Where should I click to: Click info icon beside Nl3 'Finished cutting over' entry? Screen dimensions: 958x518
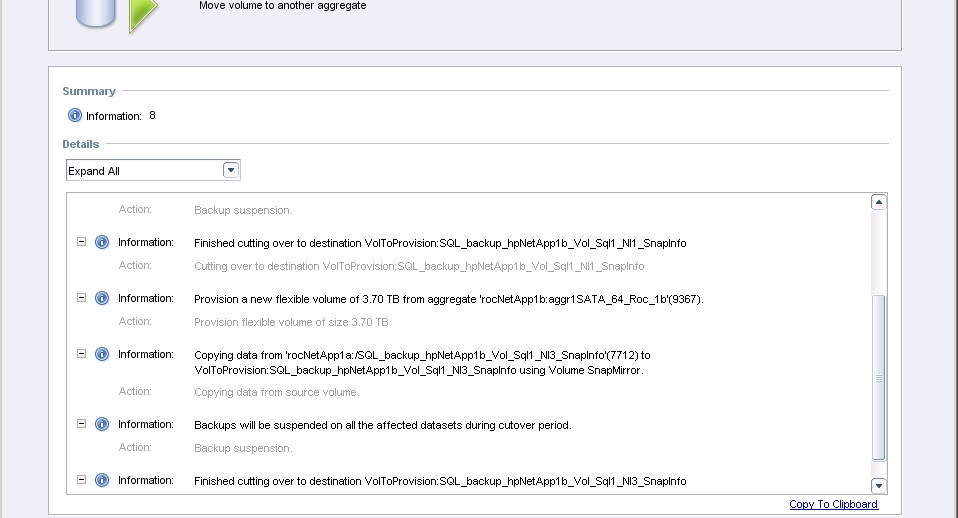[x=102, y=480]
